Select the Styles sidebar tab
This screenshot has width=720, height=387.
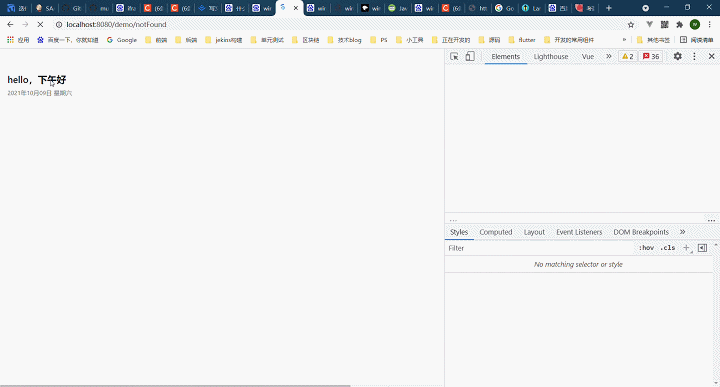tap(459, 232)
